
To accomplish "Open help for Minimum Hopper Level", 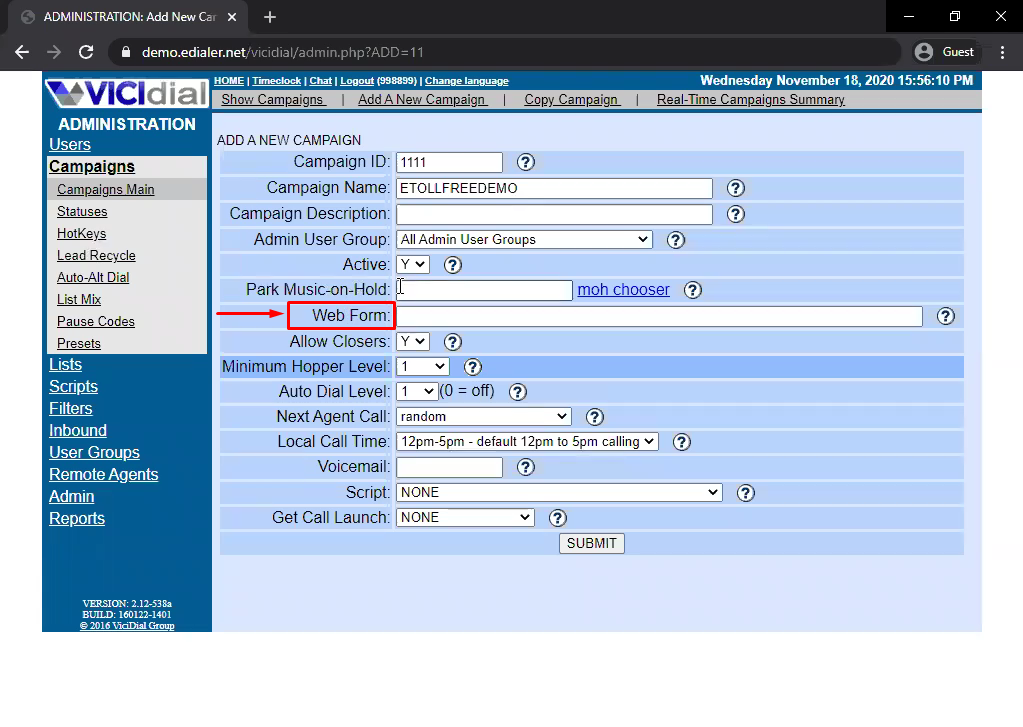I will point(472,367).
